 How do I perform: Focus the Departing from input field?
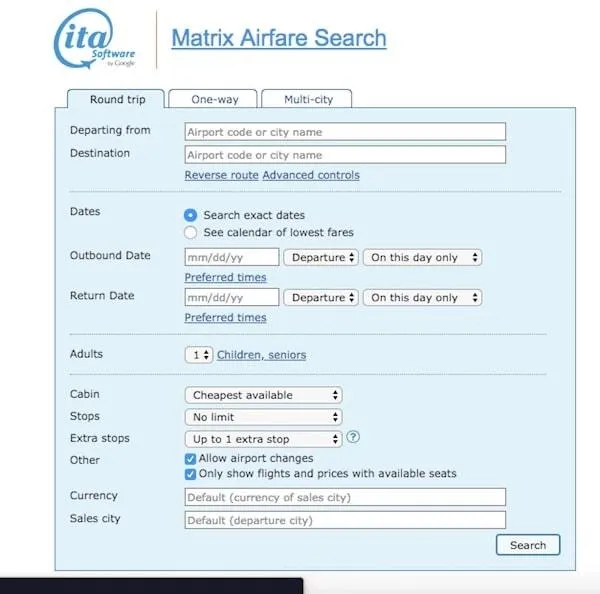[345, 132]
